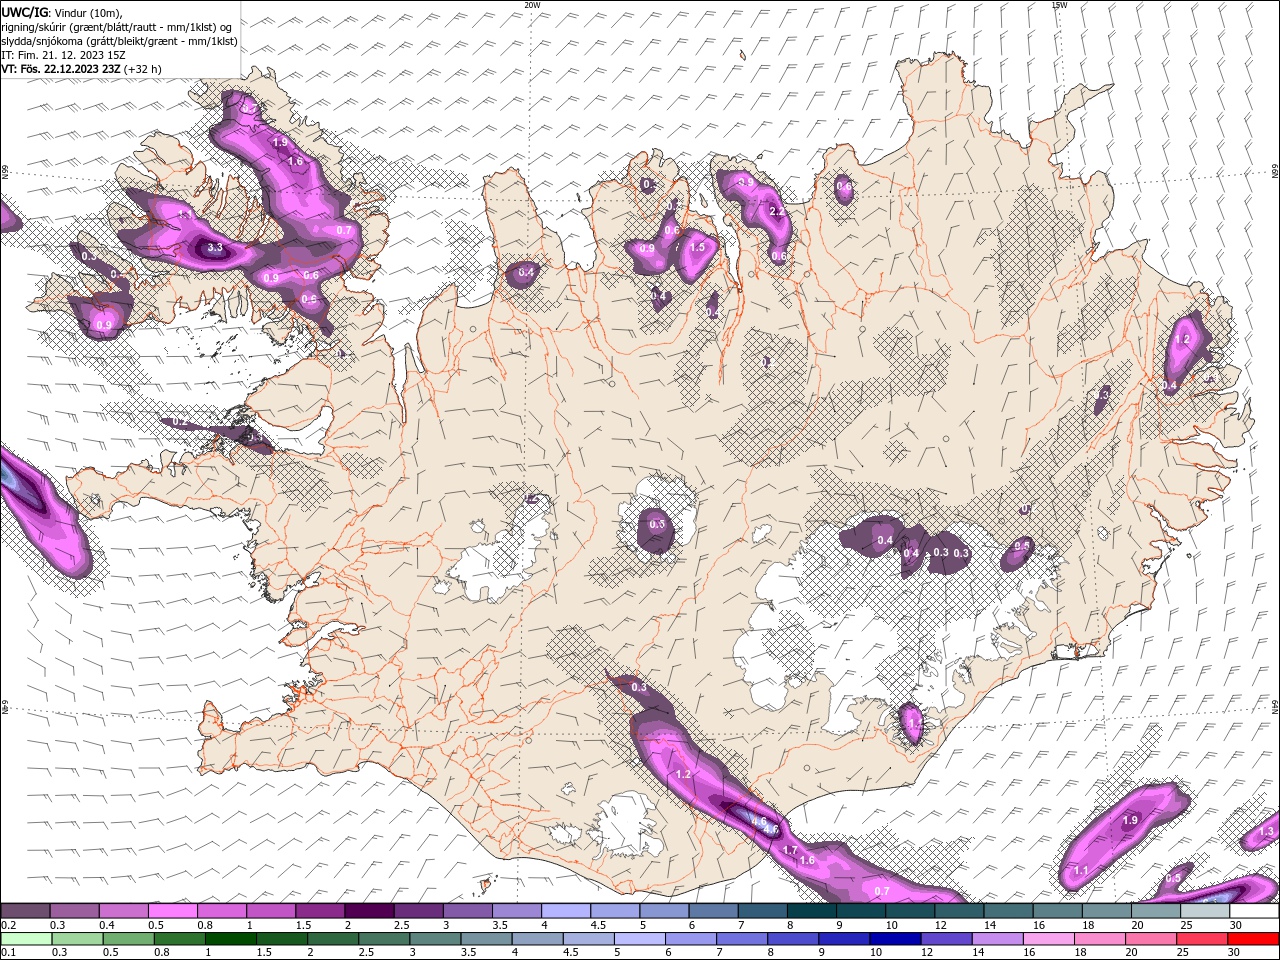Click the 1.7 precipitation value near south coast
Viewport: 1280px width, 960px height.
[789, 851]
